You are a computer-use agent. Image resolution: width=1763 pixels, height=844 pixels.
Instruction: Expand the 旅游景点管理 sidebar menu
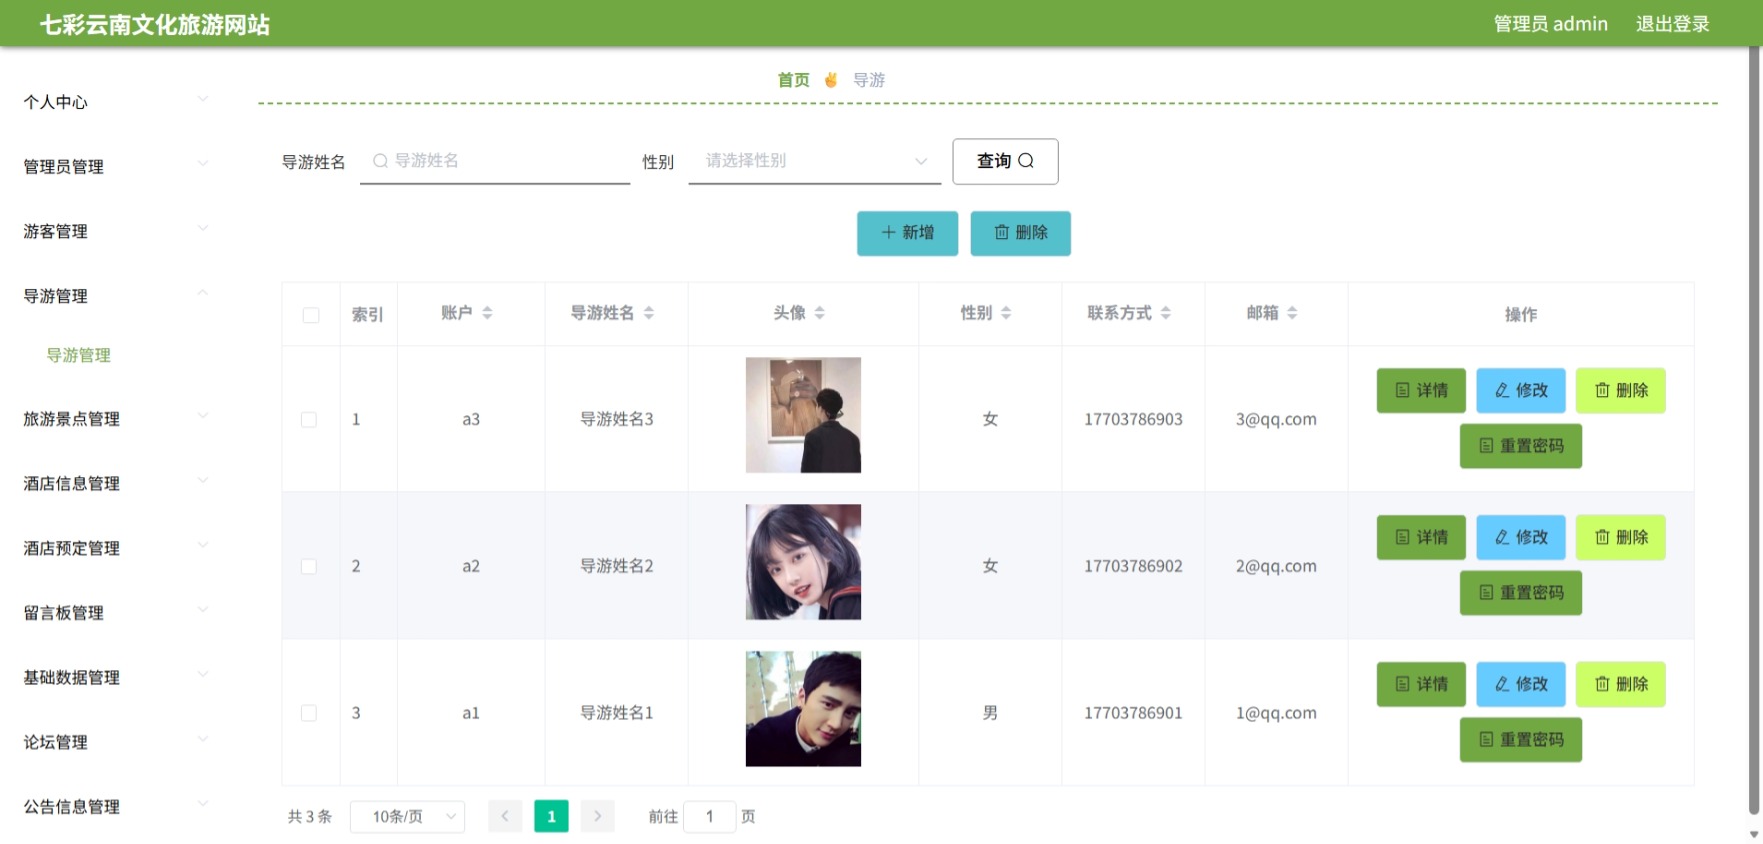[115, 419]
